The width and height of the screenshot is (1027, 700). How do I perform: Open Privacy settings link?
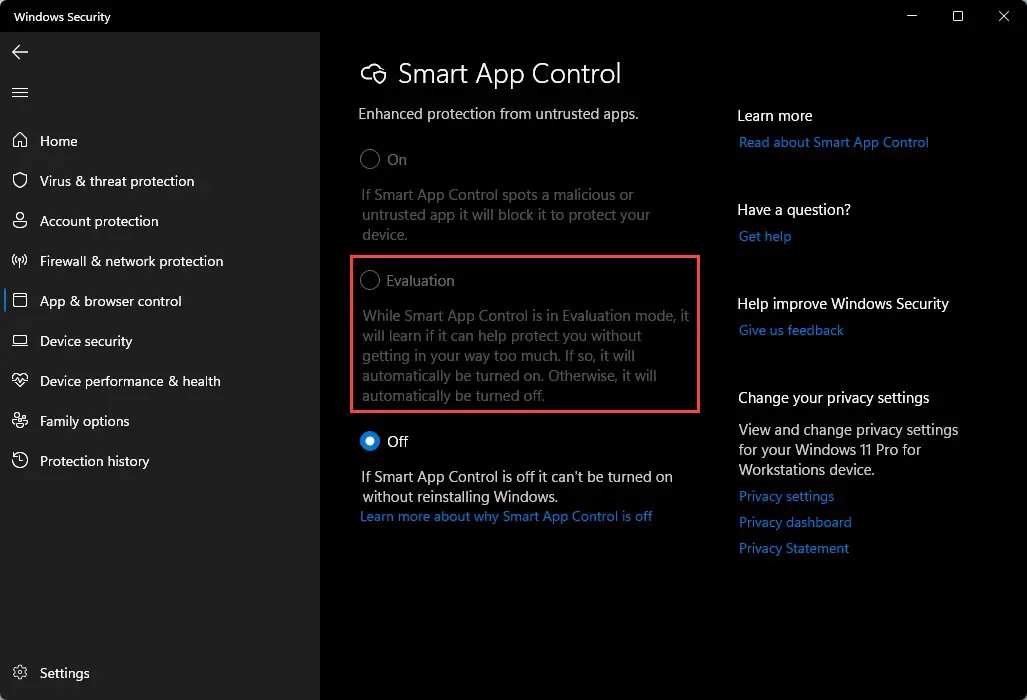[x=786, y=496]
